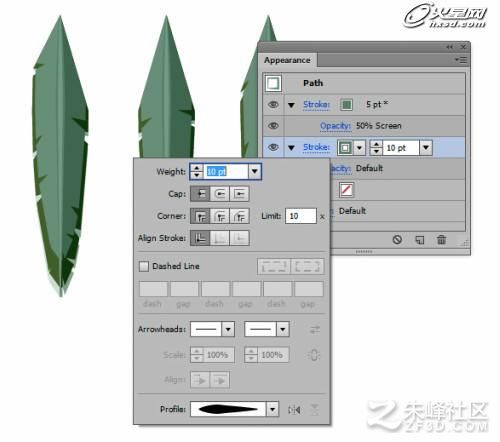This screenshot has height=442, width=500.
Task: Hide the 5 pt Stroke visibility eye
Action: [x=273, y=105]
